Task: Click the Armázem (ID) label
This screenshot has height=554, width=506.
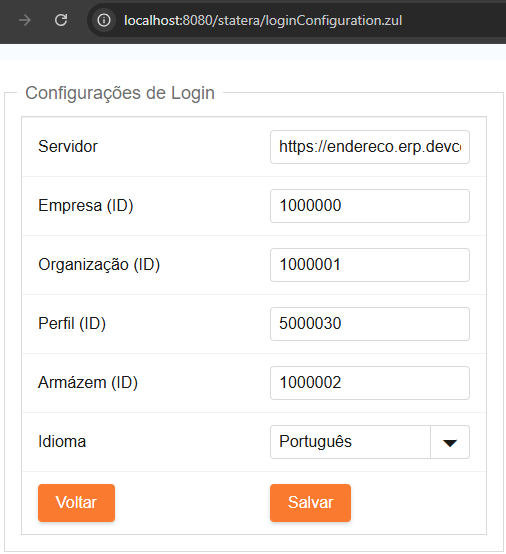Action: pos(88,383)
